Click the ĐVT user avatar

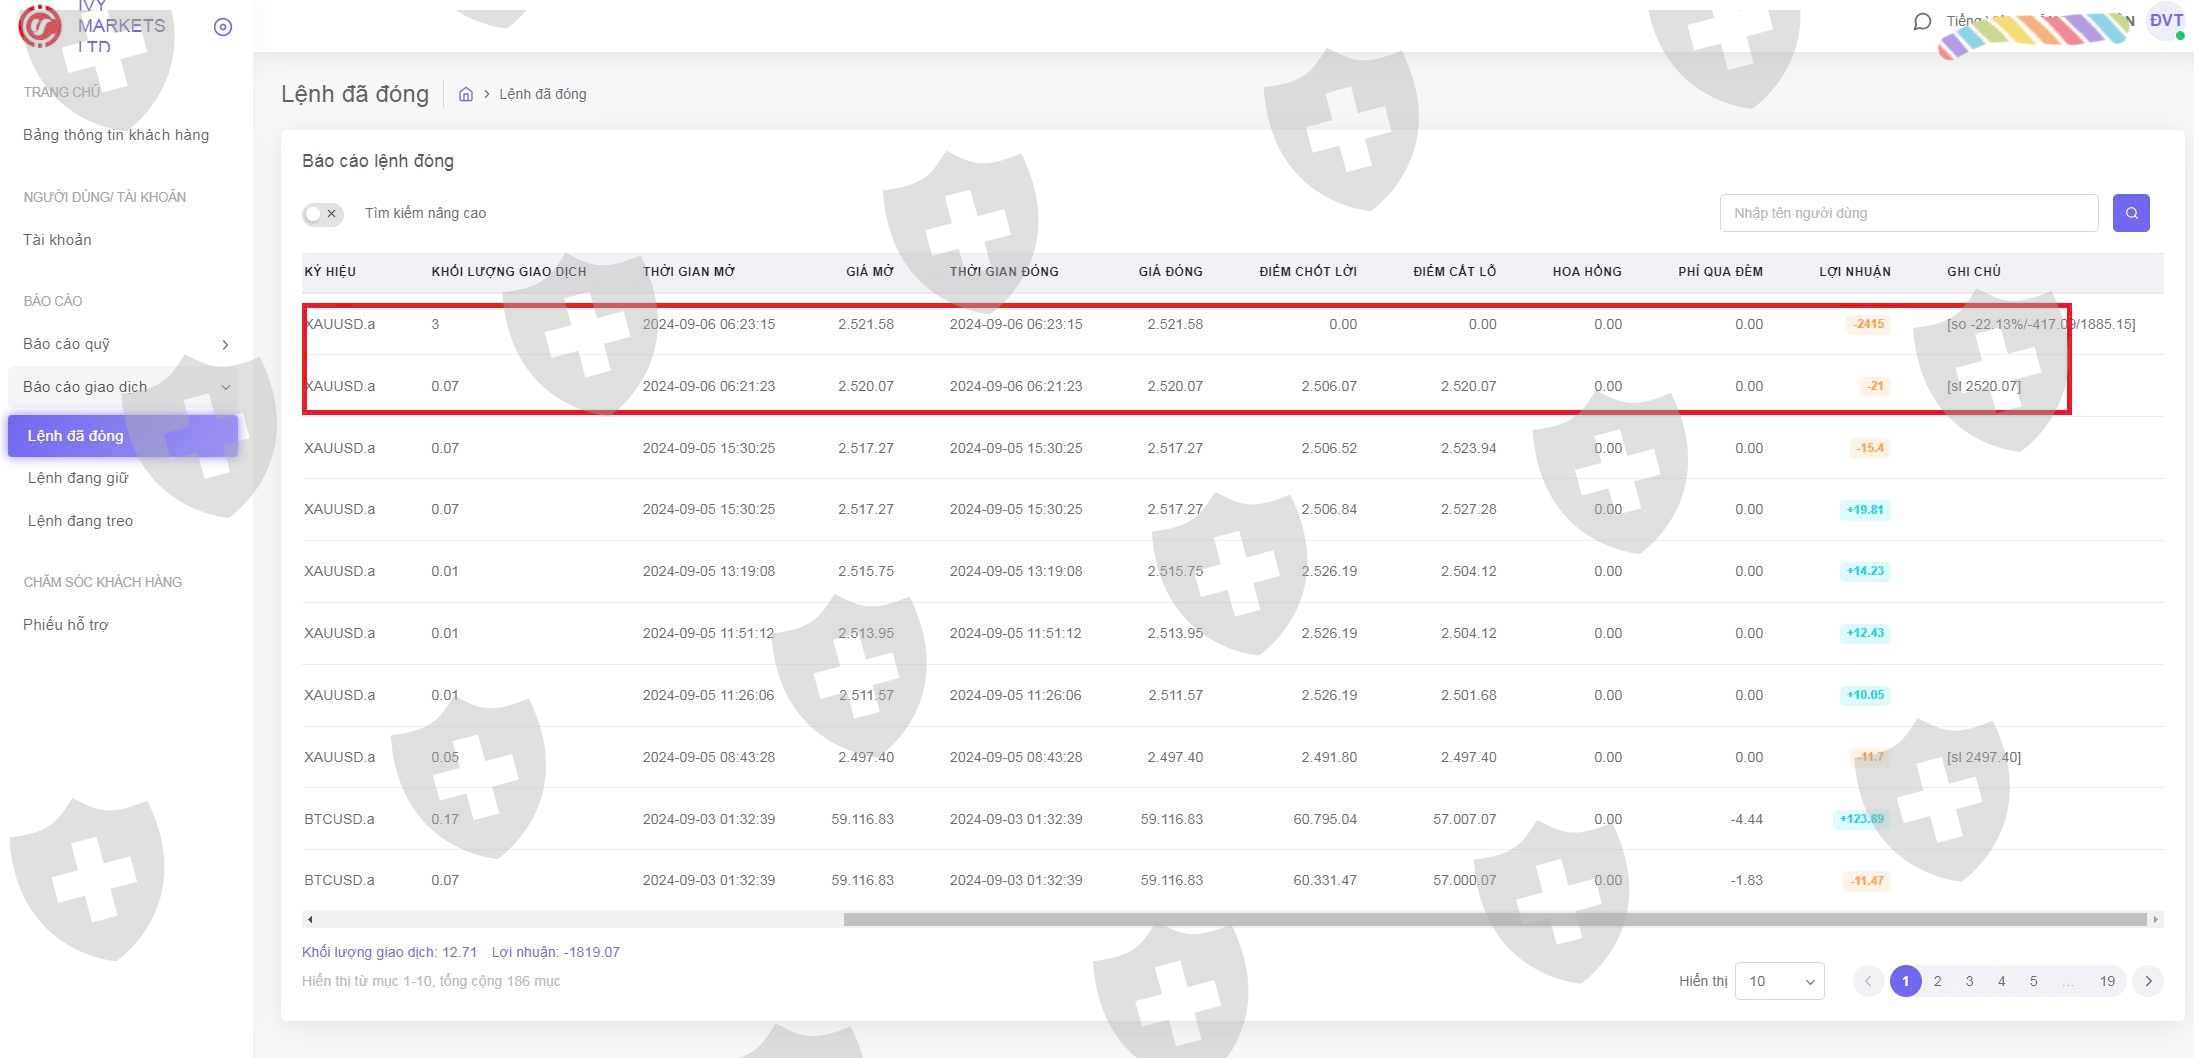click(2165, 21)
